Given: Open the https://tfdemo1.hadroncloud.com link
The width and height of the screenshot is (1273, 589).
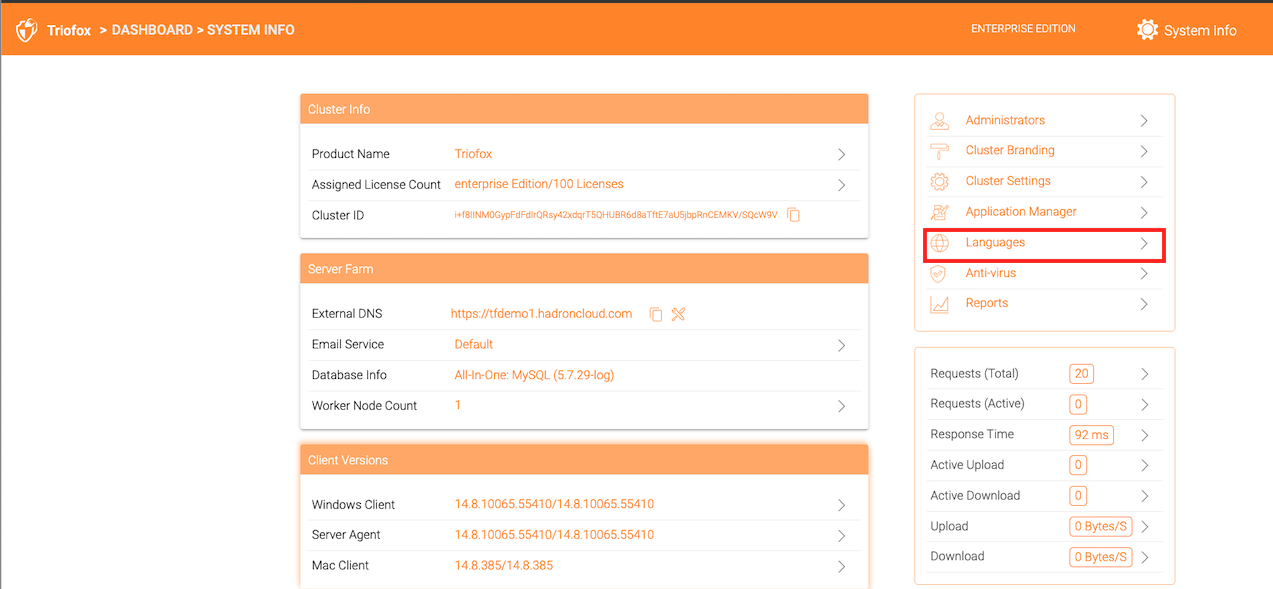Looking at the screenshot, I should click(x=541, y=313).
